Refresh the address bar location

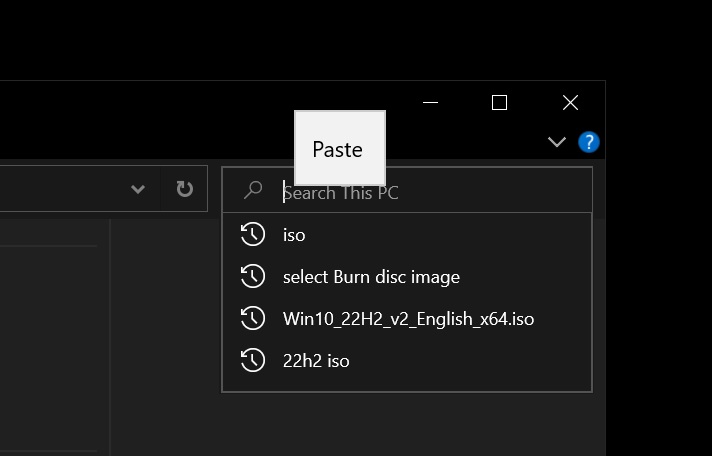184,188
